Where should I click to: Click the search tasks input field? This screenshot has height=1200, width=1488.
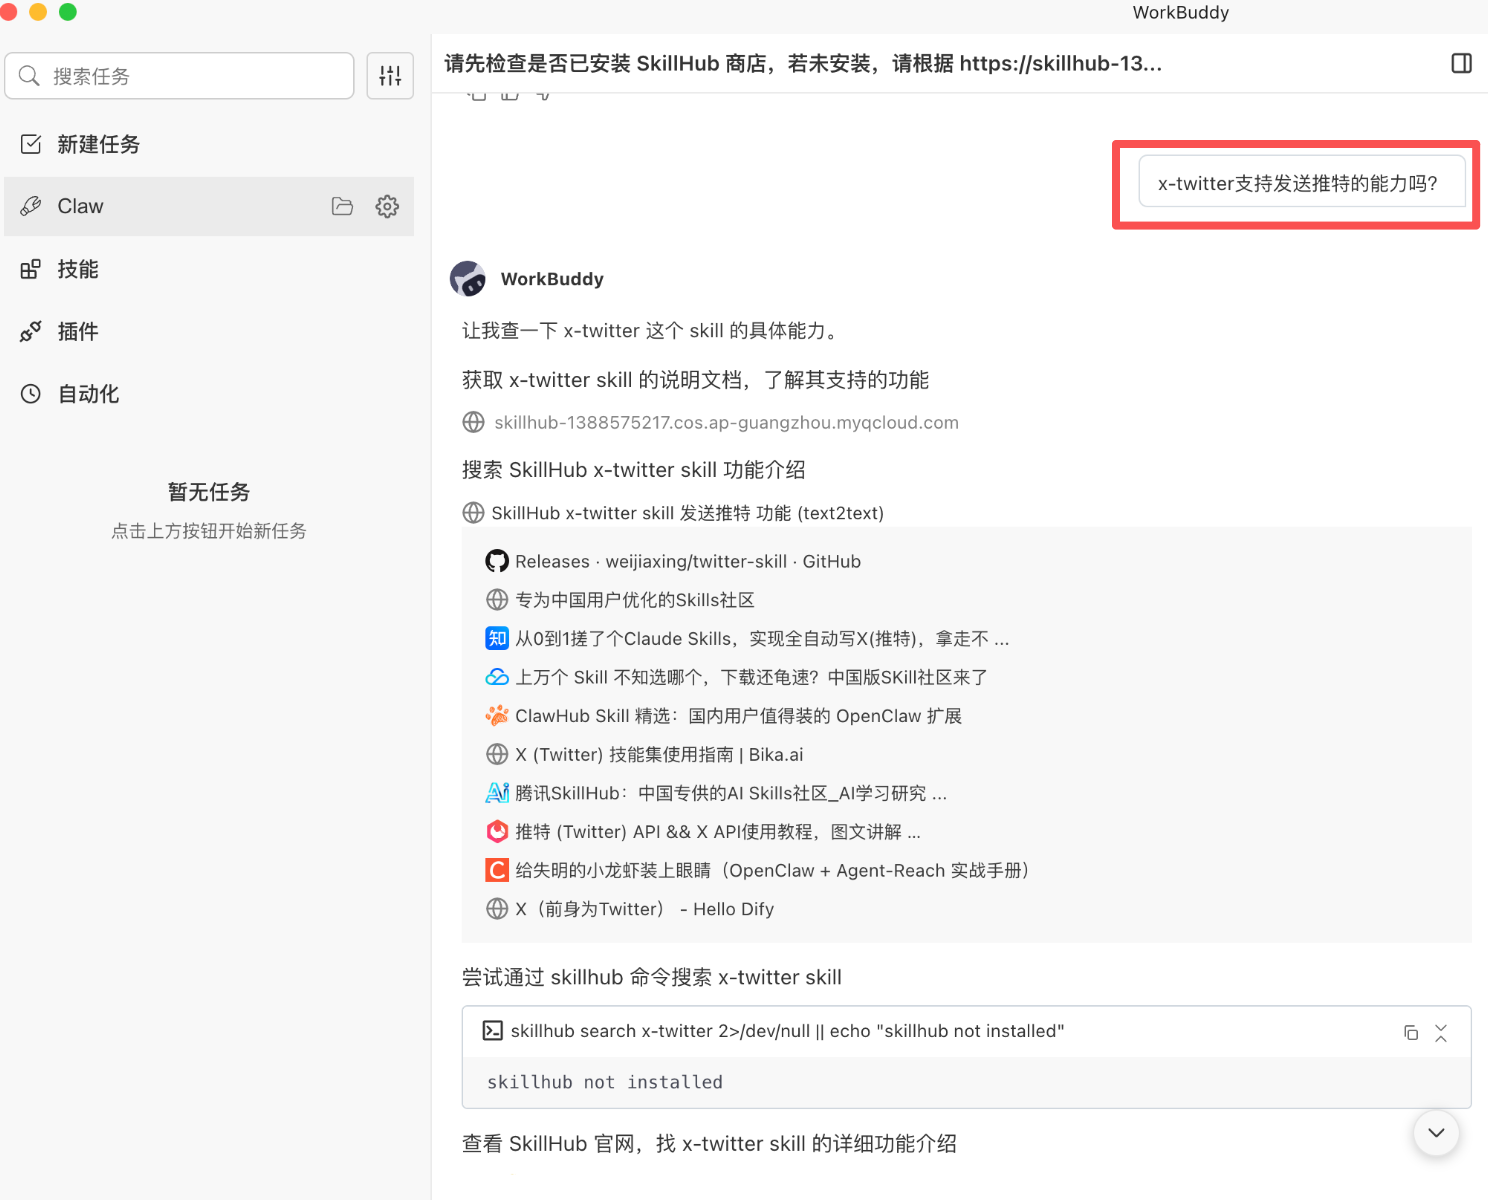pos(180,76)
